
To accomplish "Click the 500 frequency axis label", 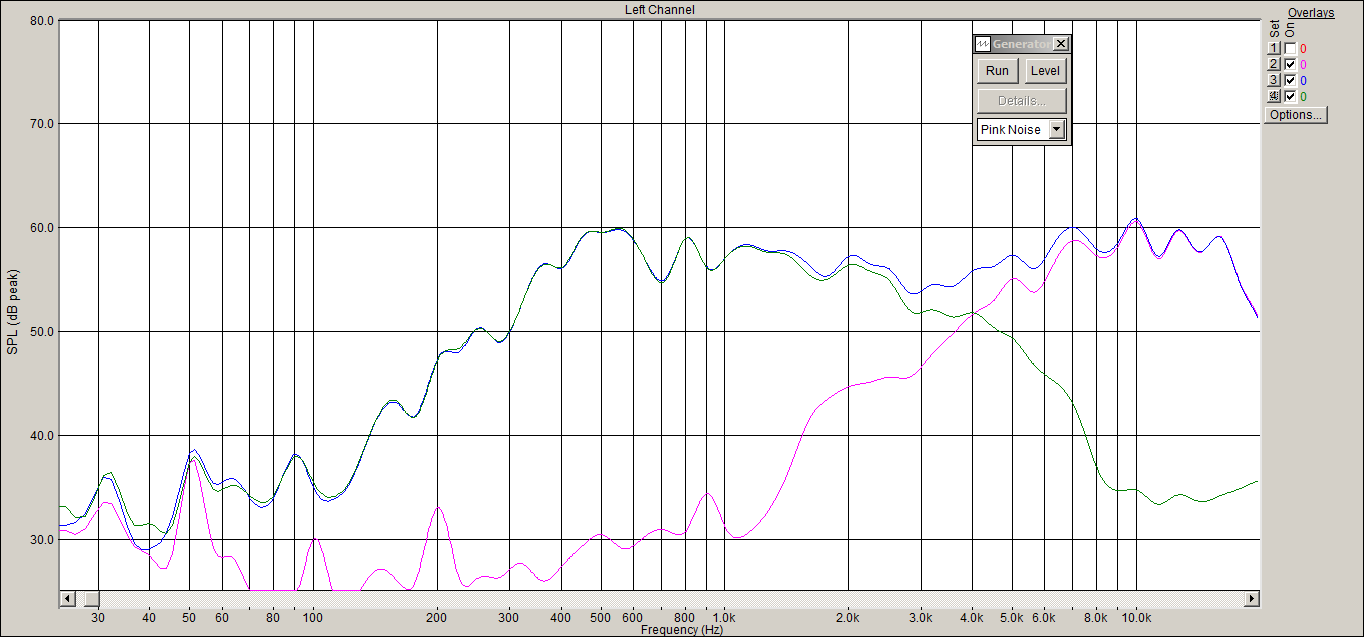I will point(600,618).
